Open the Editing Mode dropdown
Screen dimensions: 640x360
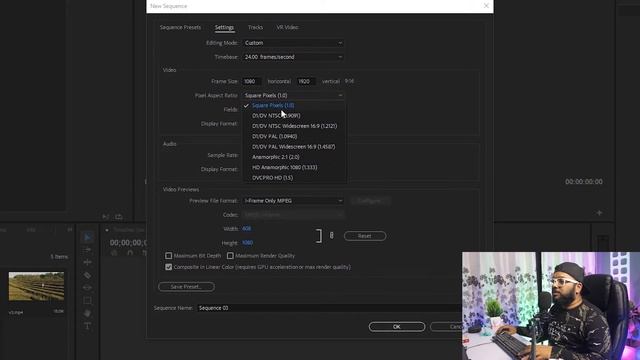[293, 43]
